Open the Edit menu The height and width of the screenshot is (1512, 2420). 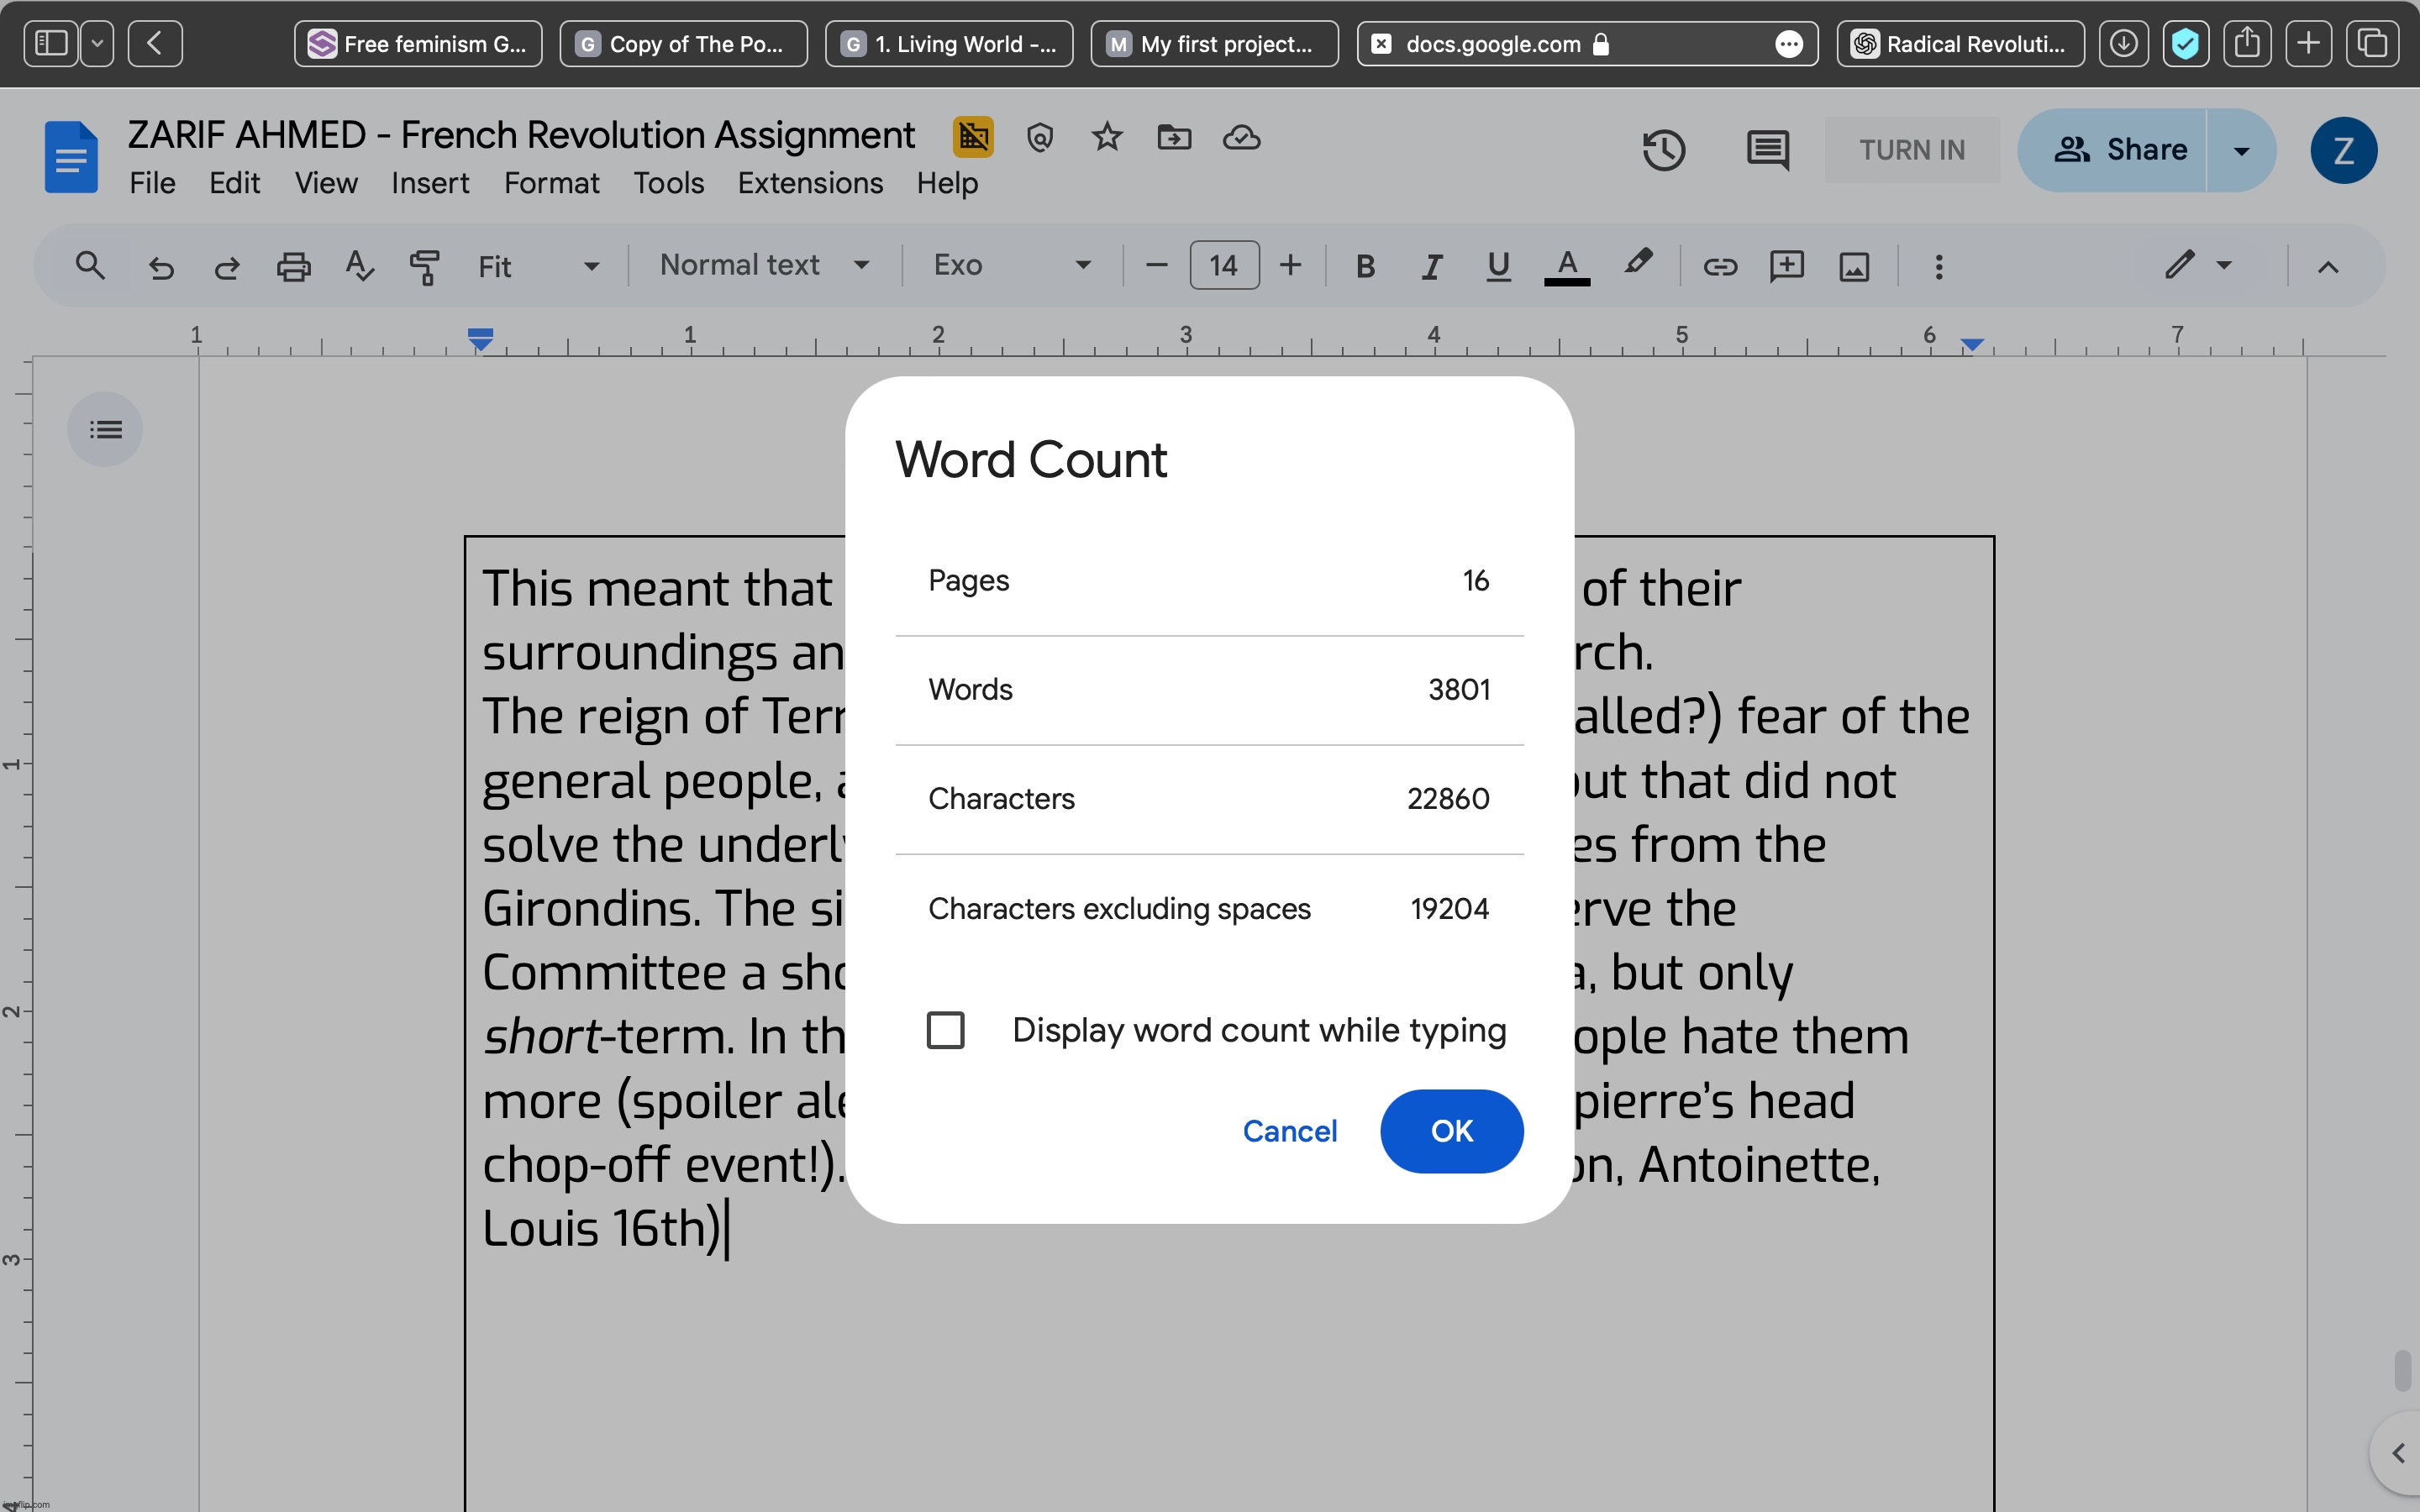point(234,183)
